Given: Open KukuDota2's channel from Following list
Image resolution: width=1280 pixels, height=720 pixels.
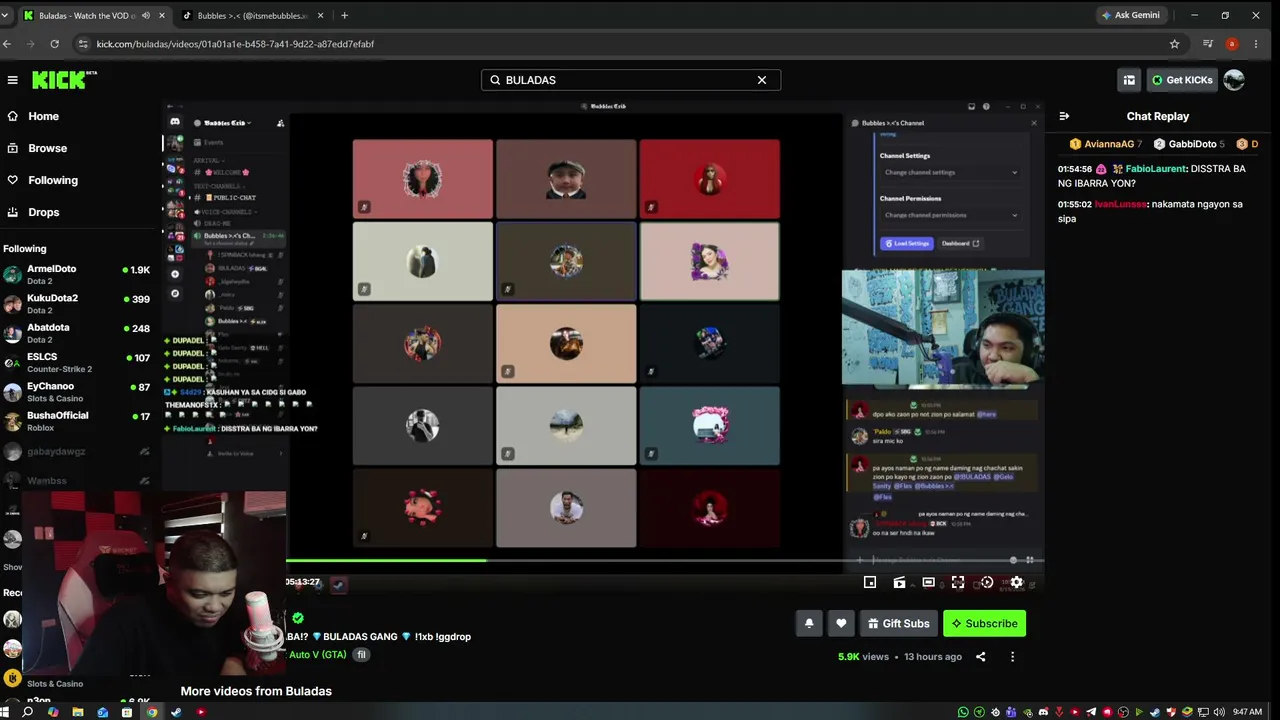Looking at the screenshot, I should coord(78,303).
